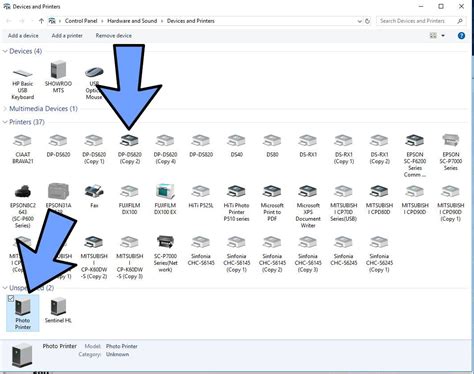The width and height of the screenshot is (474, 374).
Task: Select the MITSUBISHI CP70D Series(USB) printer
Action: (344, 203)
